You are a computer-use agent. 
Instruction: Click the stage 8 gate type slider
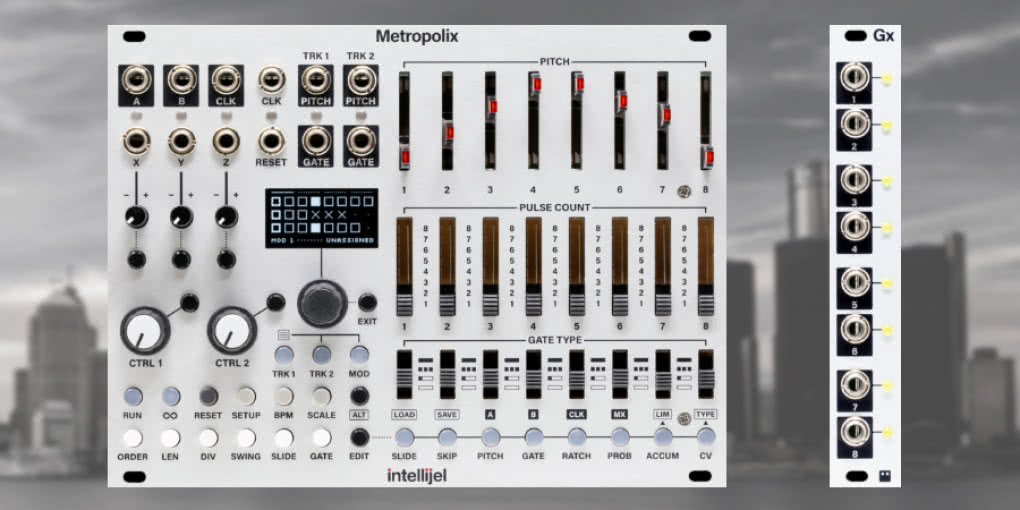point(706,374)
